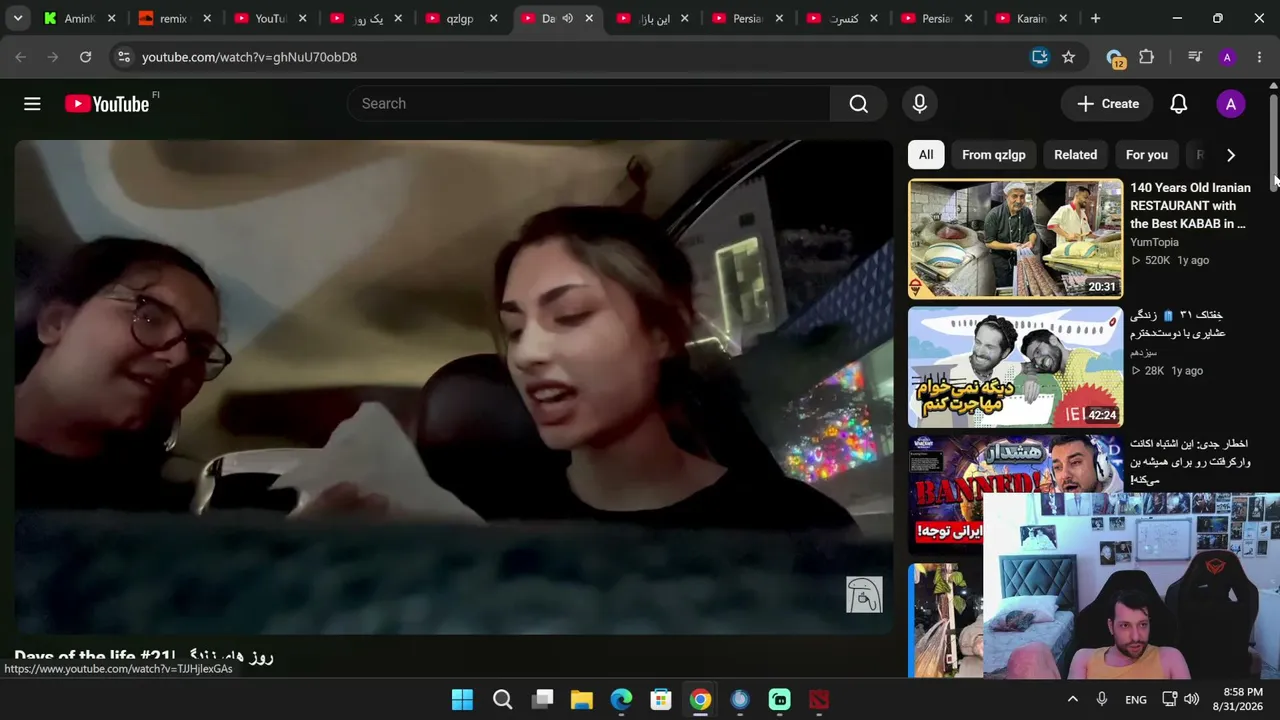
Task: Open a new tab with plus
Action: (x=1095, y=18)
